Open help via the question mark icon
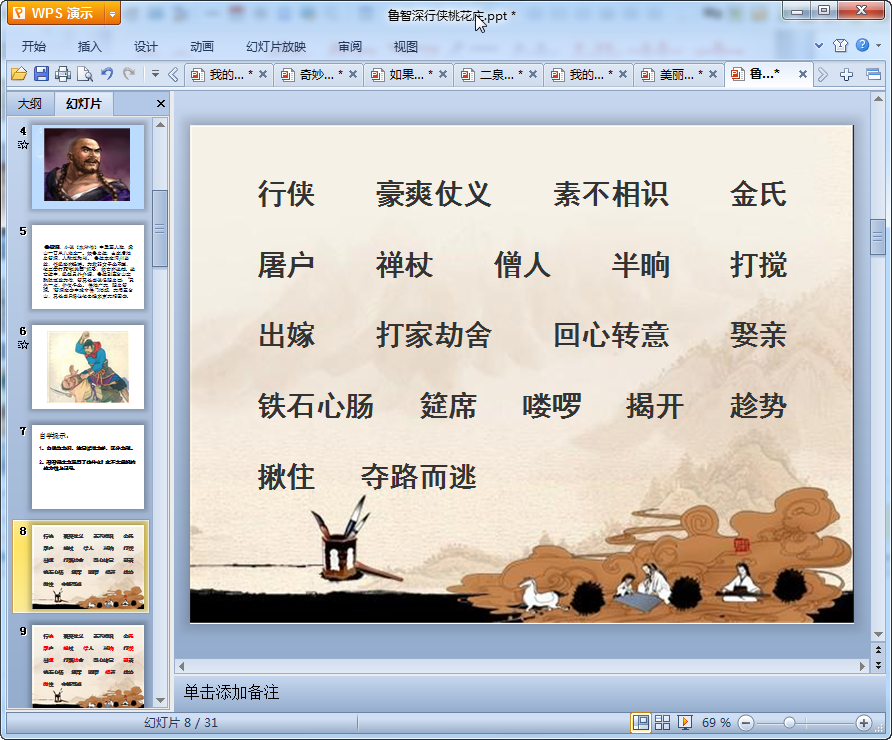This screenshot has width=892, height=740. (x=862, y=45)
